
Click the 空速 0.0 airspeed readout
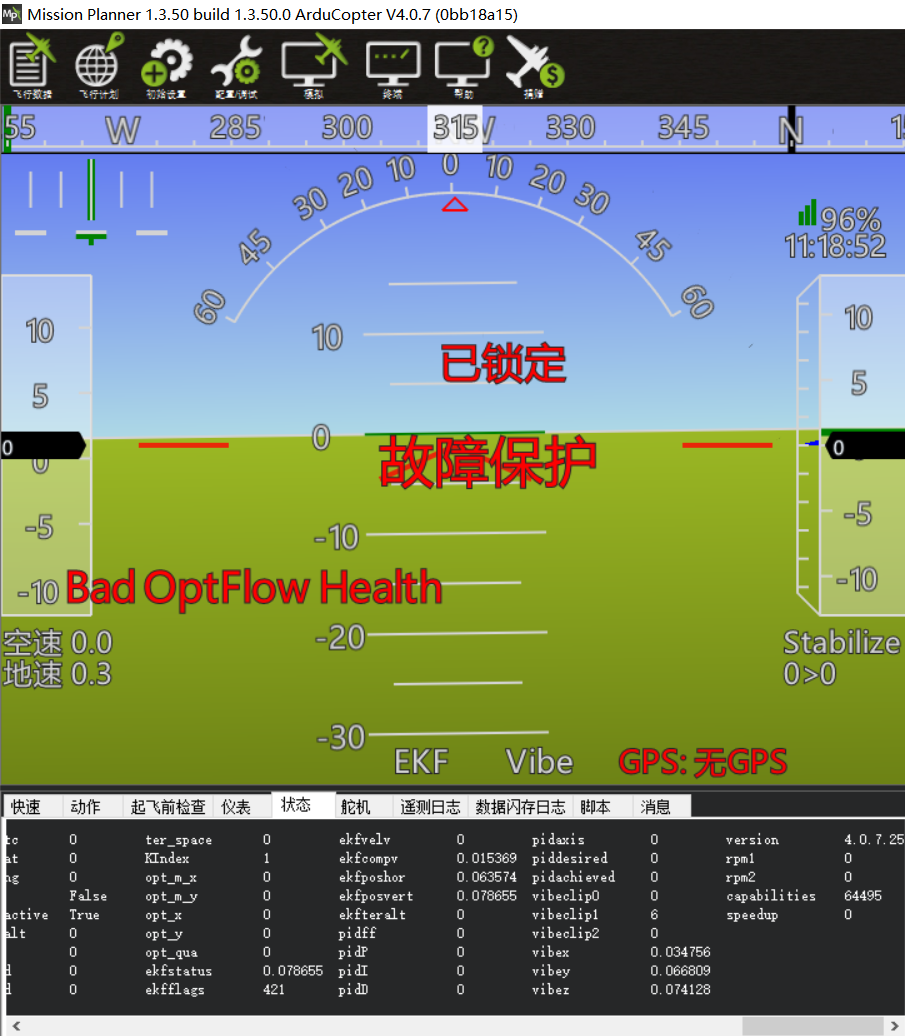[x=58, y=642]
